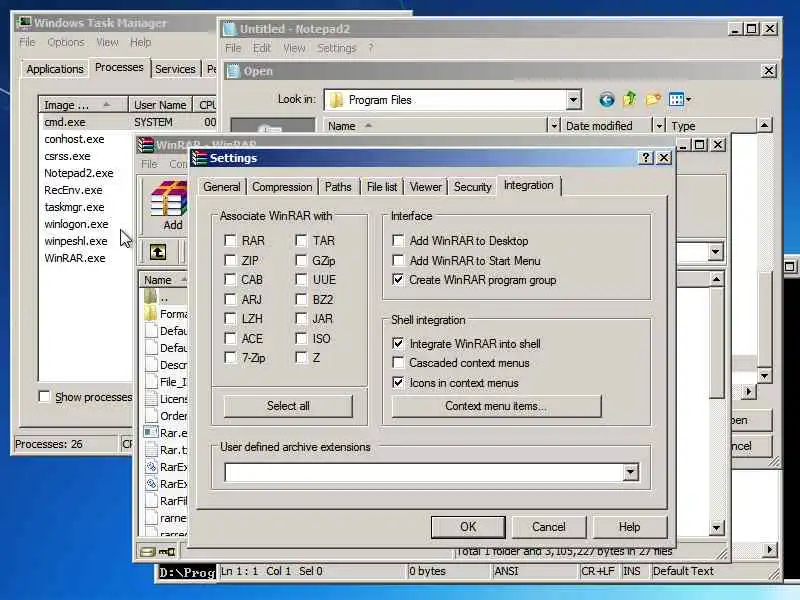Expand user defined archive extensions dropdown
Image resolution: width=800 pixels, height=600 pixels.
pyautogui.click(x=630, y=472)
